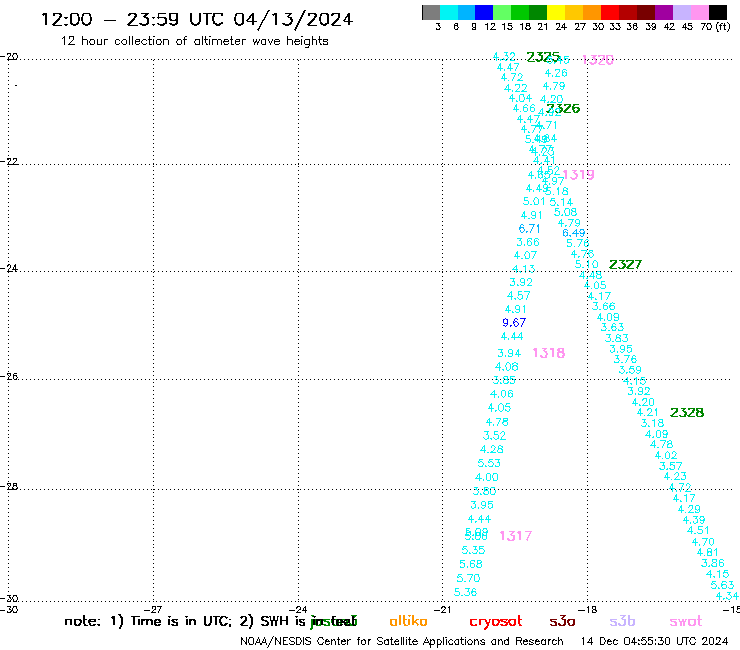The height and width of the screenshot is (650, 740).
Task: Select pass label 2325
Action: pos(543,57)
